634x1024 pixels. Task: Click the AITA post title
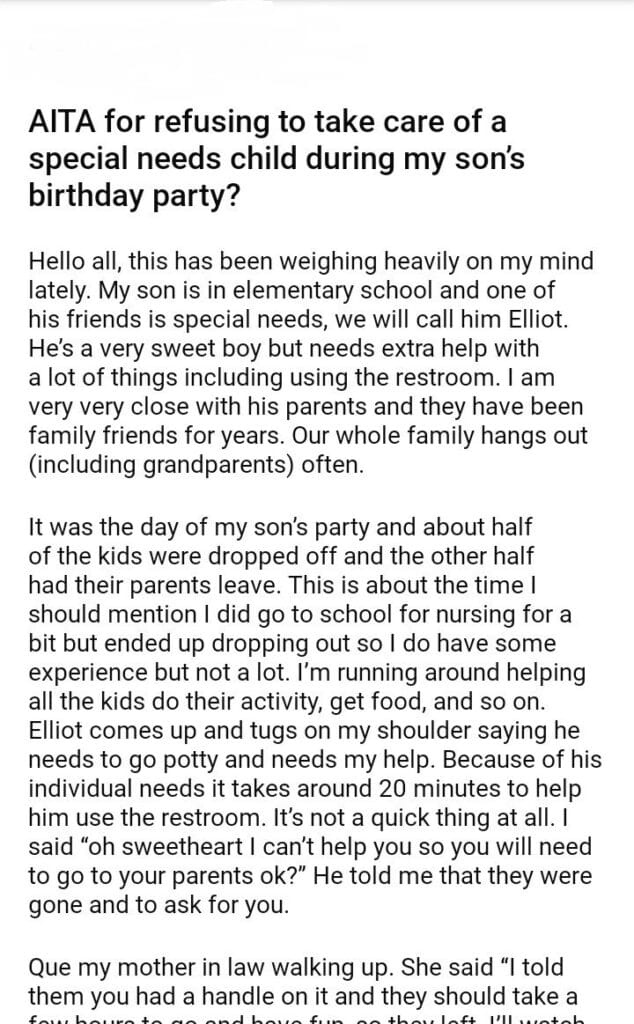point(267,158)
